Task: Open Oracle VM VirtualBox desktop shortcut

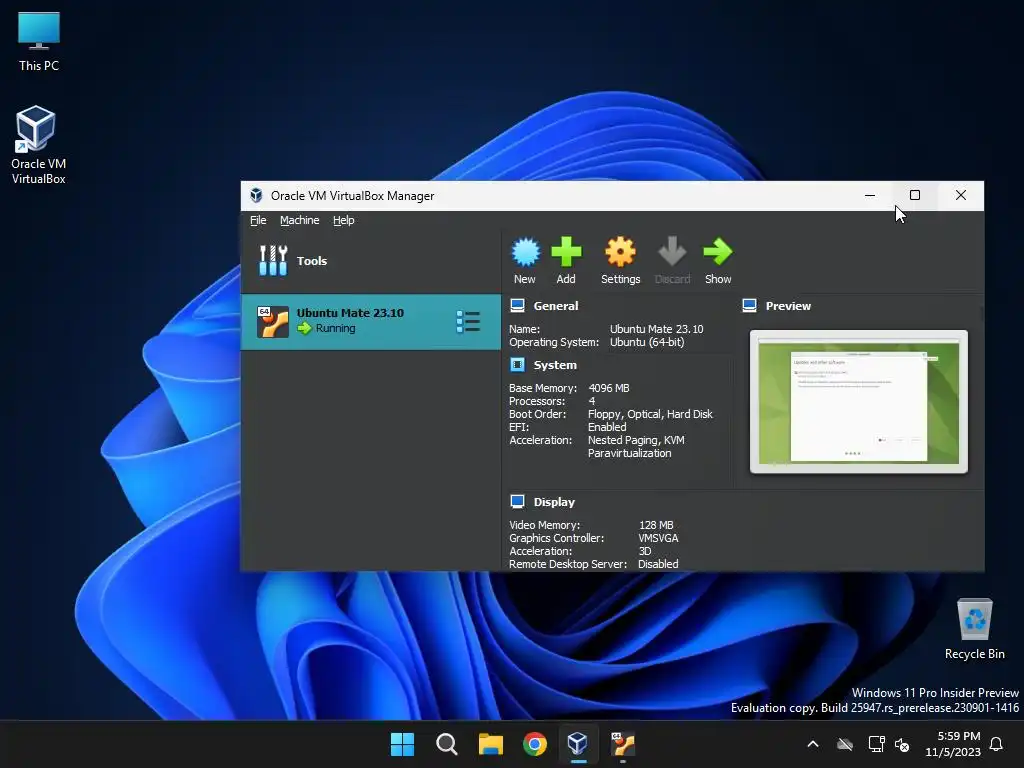Action: click(x=38, y=145)
